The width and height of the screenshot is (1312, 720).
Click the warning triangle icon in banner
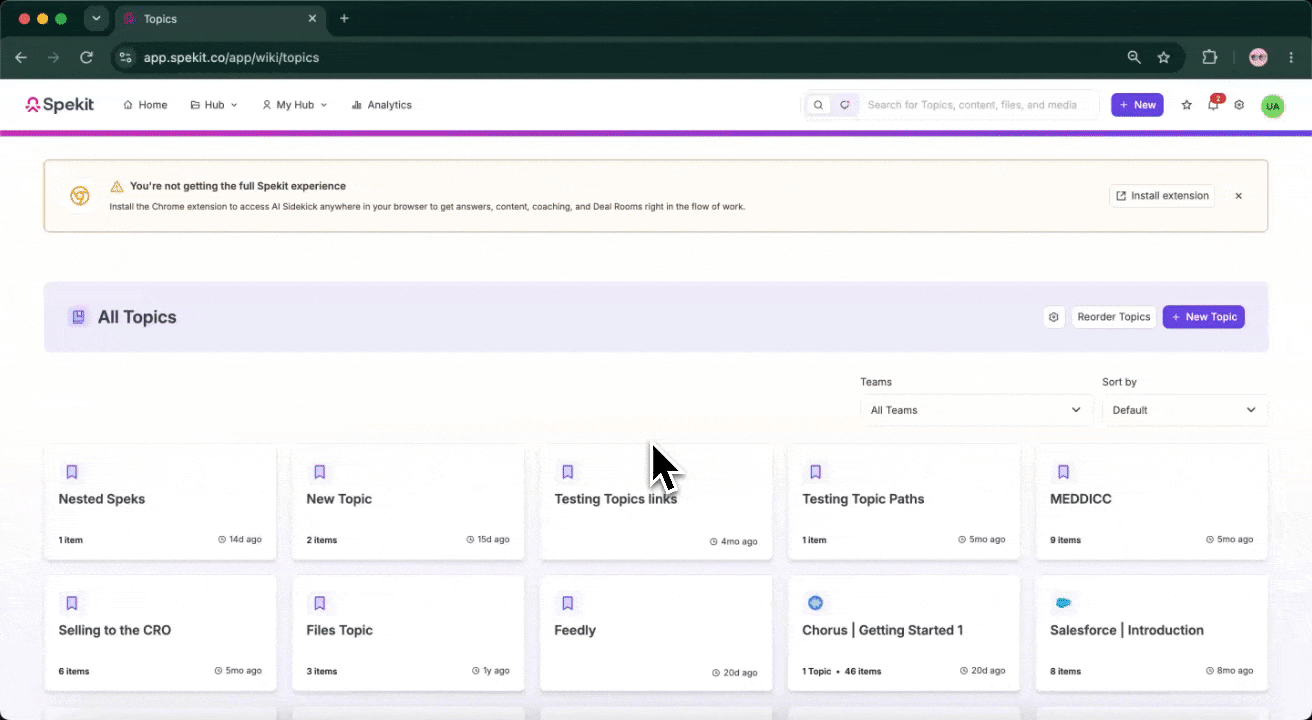[117, 186]
